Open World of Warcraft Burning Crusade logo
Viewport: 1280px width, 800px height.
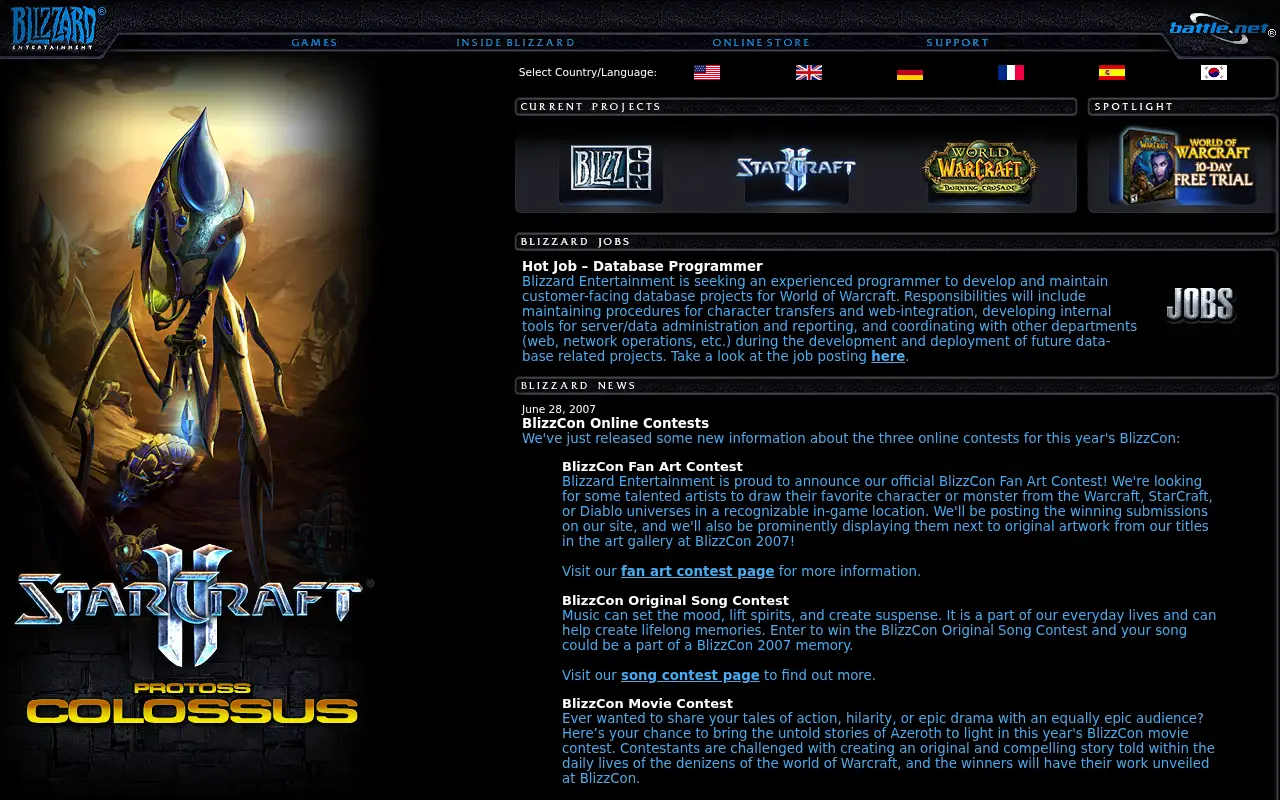pos(980,170)
